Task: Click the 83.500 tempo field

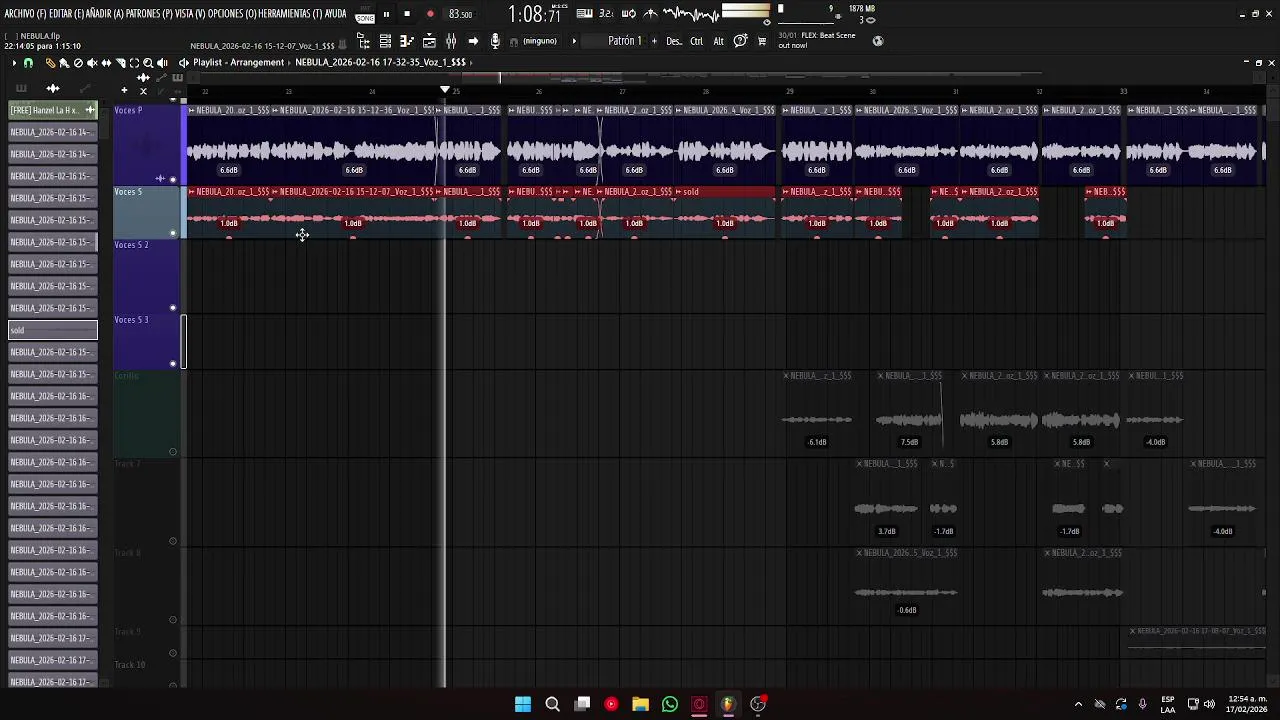Action: 461,14
